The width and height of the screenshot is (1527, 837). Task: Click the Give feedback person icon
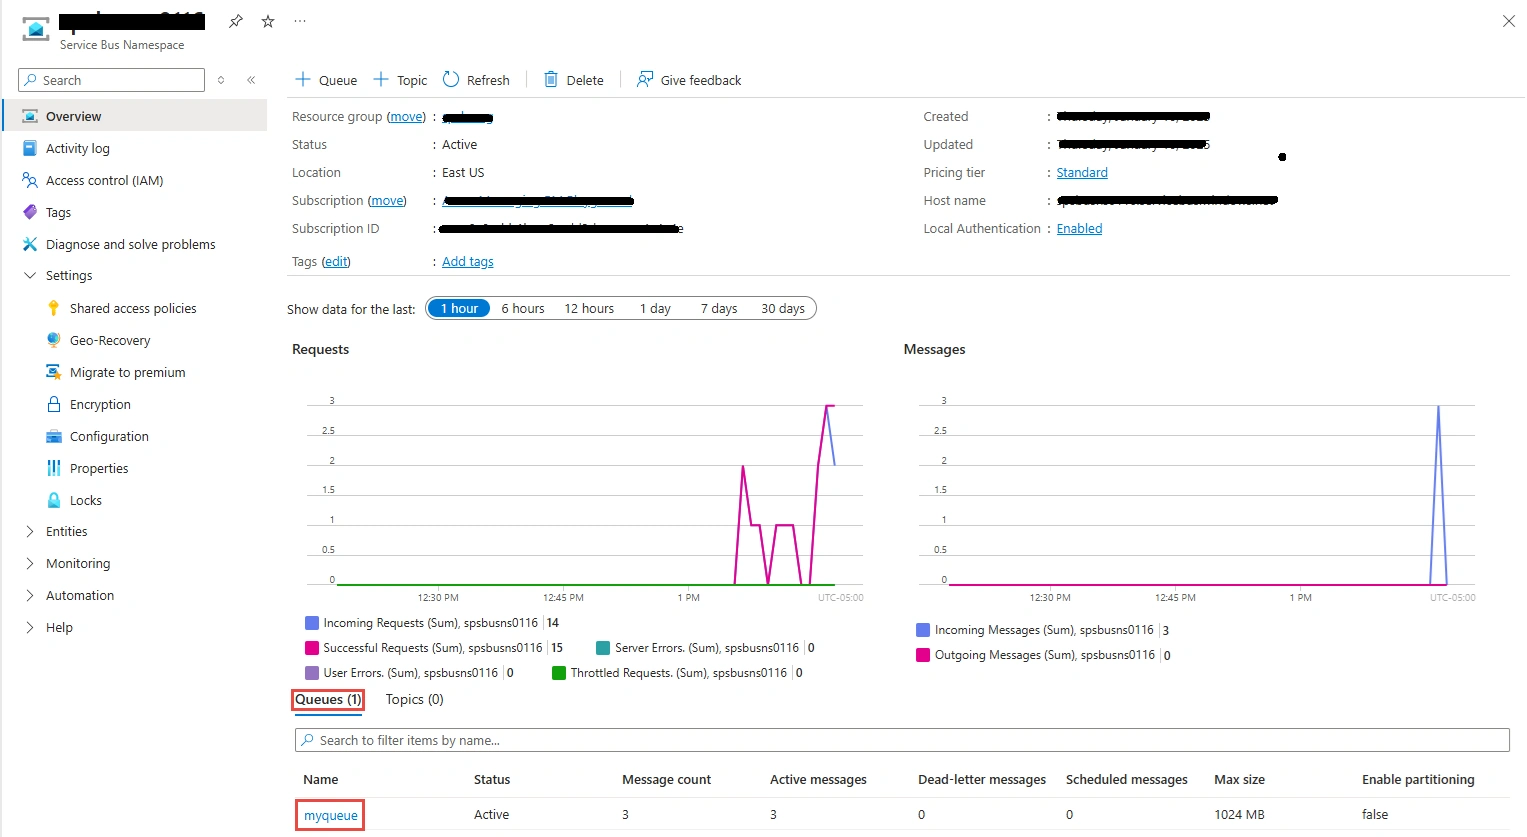point(645,79)
